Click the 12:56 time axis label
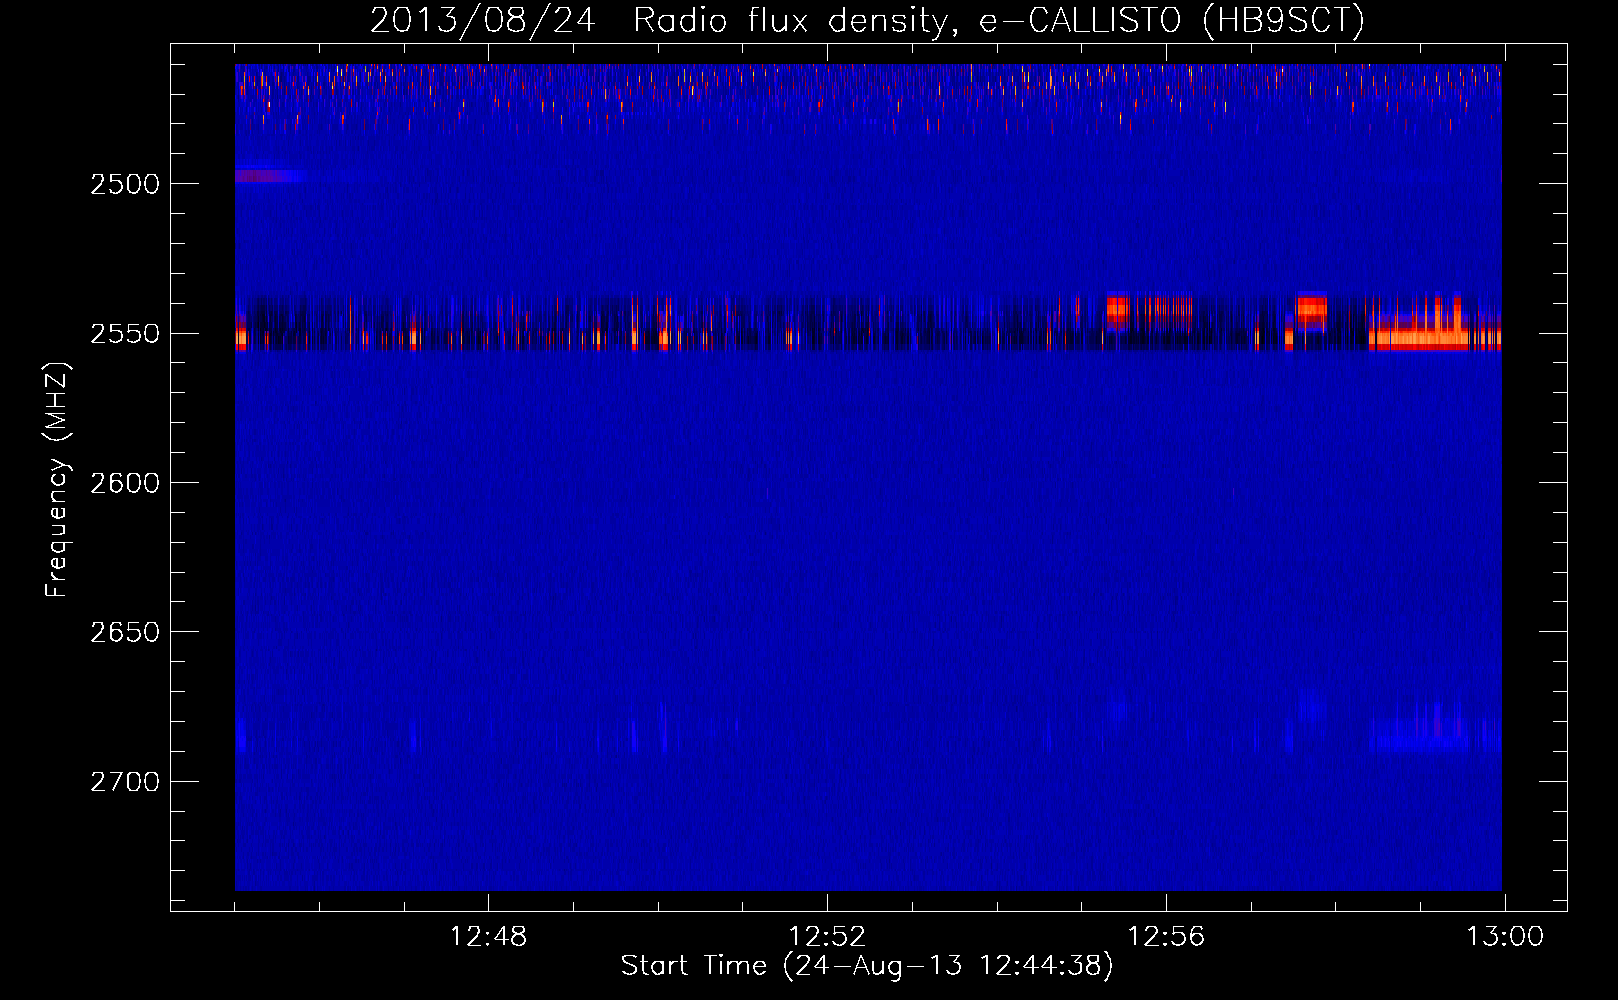 (x=1166, y=937)
